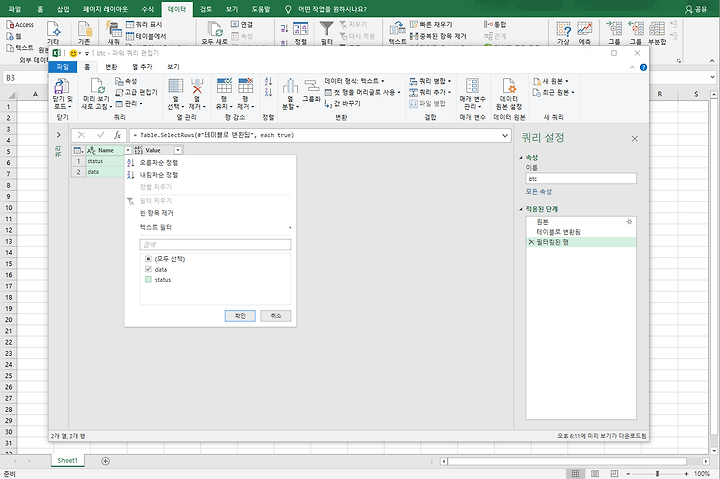The image size is (720, 479).
Task: Open Data Type: Text (데이터 형식) dropdown
Action: (x=354, y=81)
